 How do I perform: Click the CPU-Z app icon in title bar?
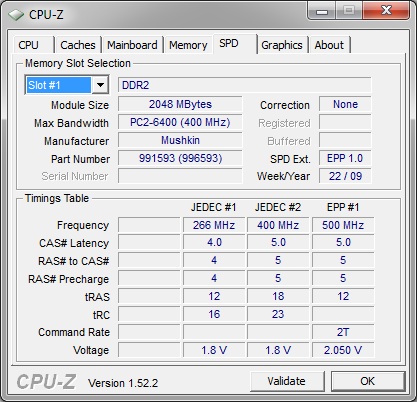coord(16,15)
